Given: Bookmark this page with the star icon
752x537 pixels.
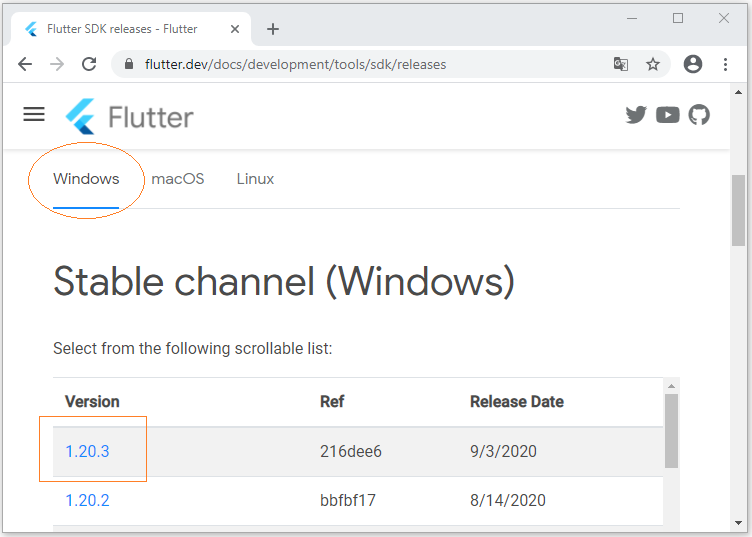Looking at the screenshot, I should click(x=653, y=64).
